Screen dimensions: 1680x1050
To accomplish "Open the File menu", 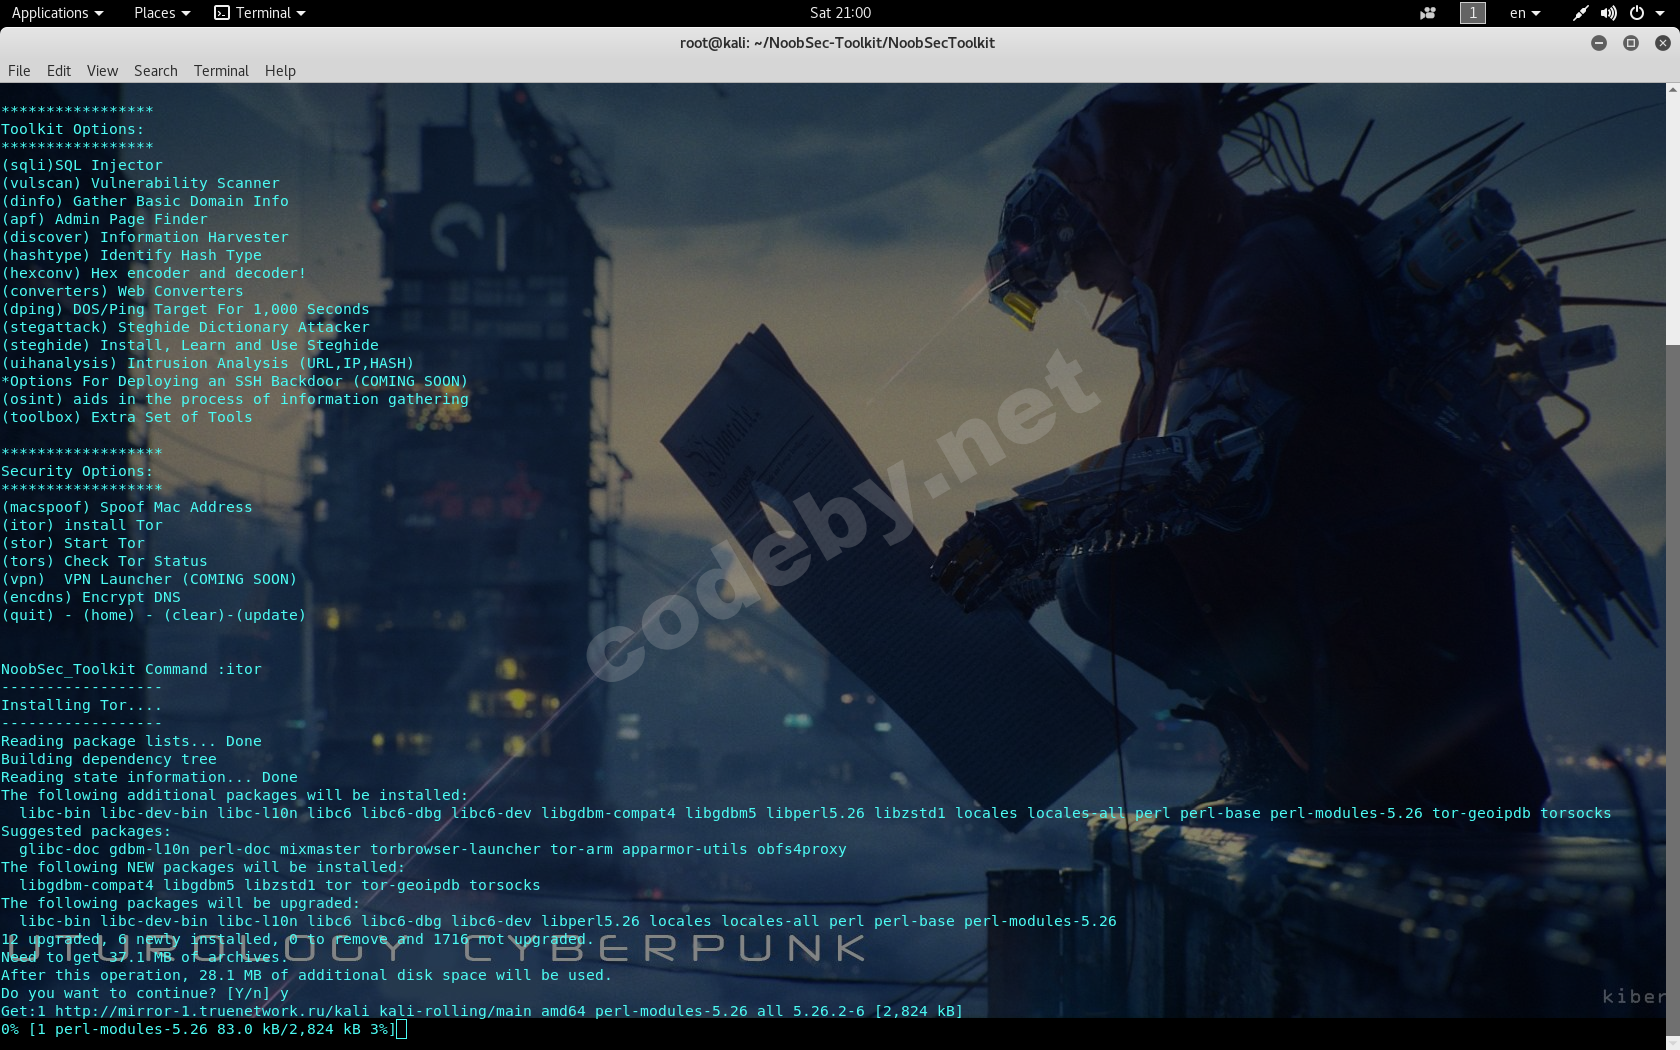I will (19, 71).
